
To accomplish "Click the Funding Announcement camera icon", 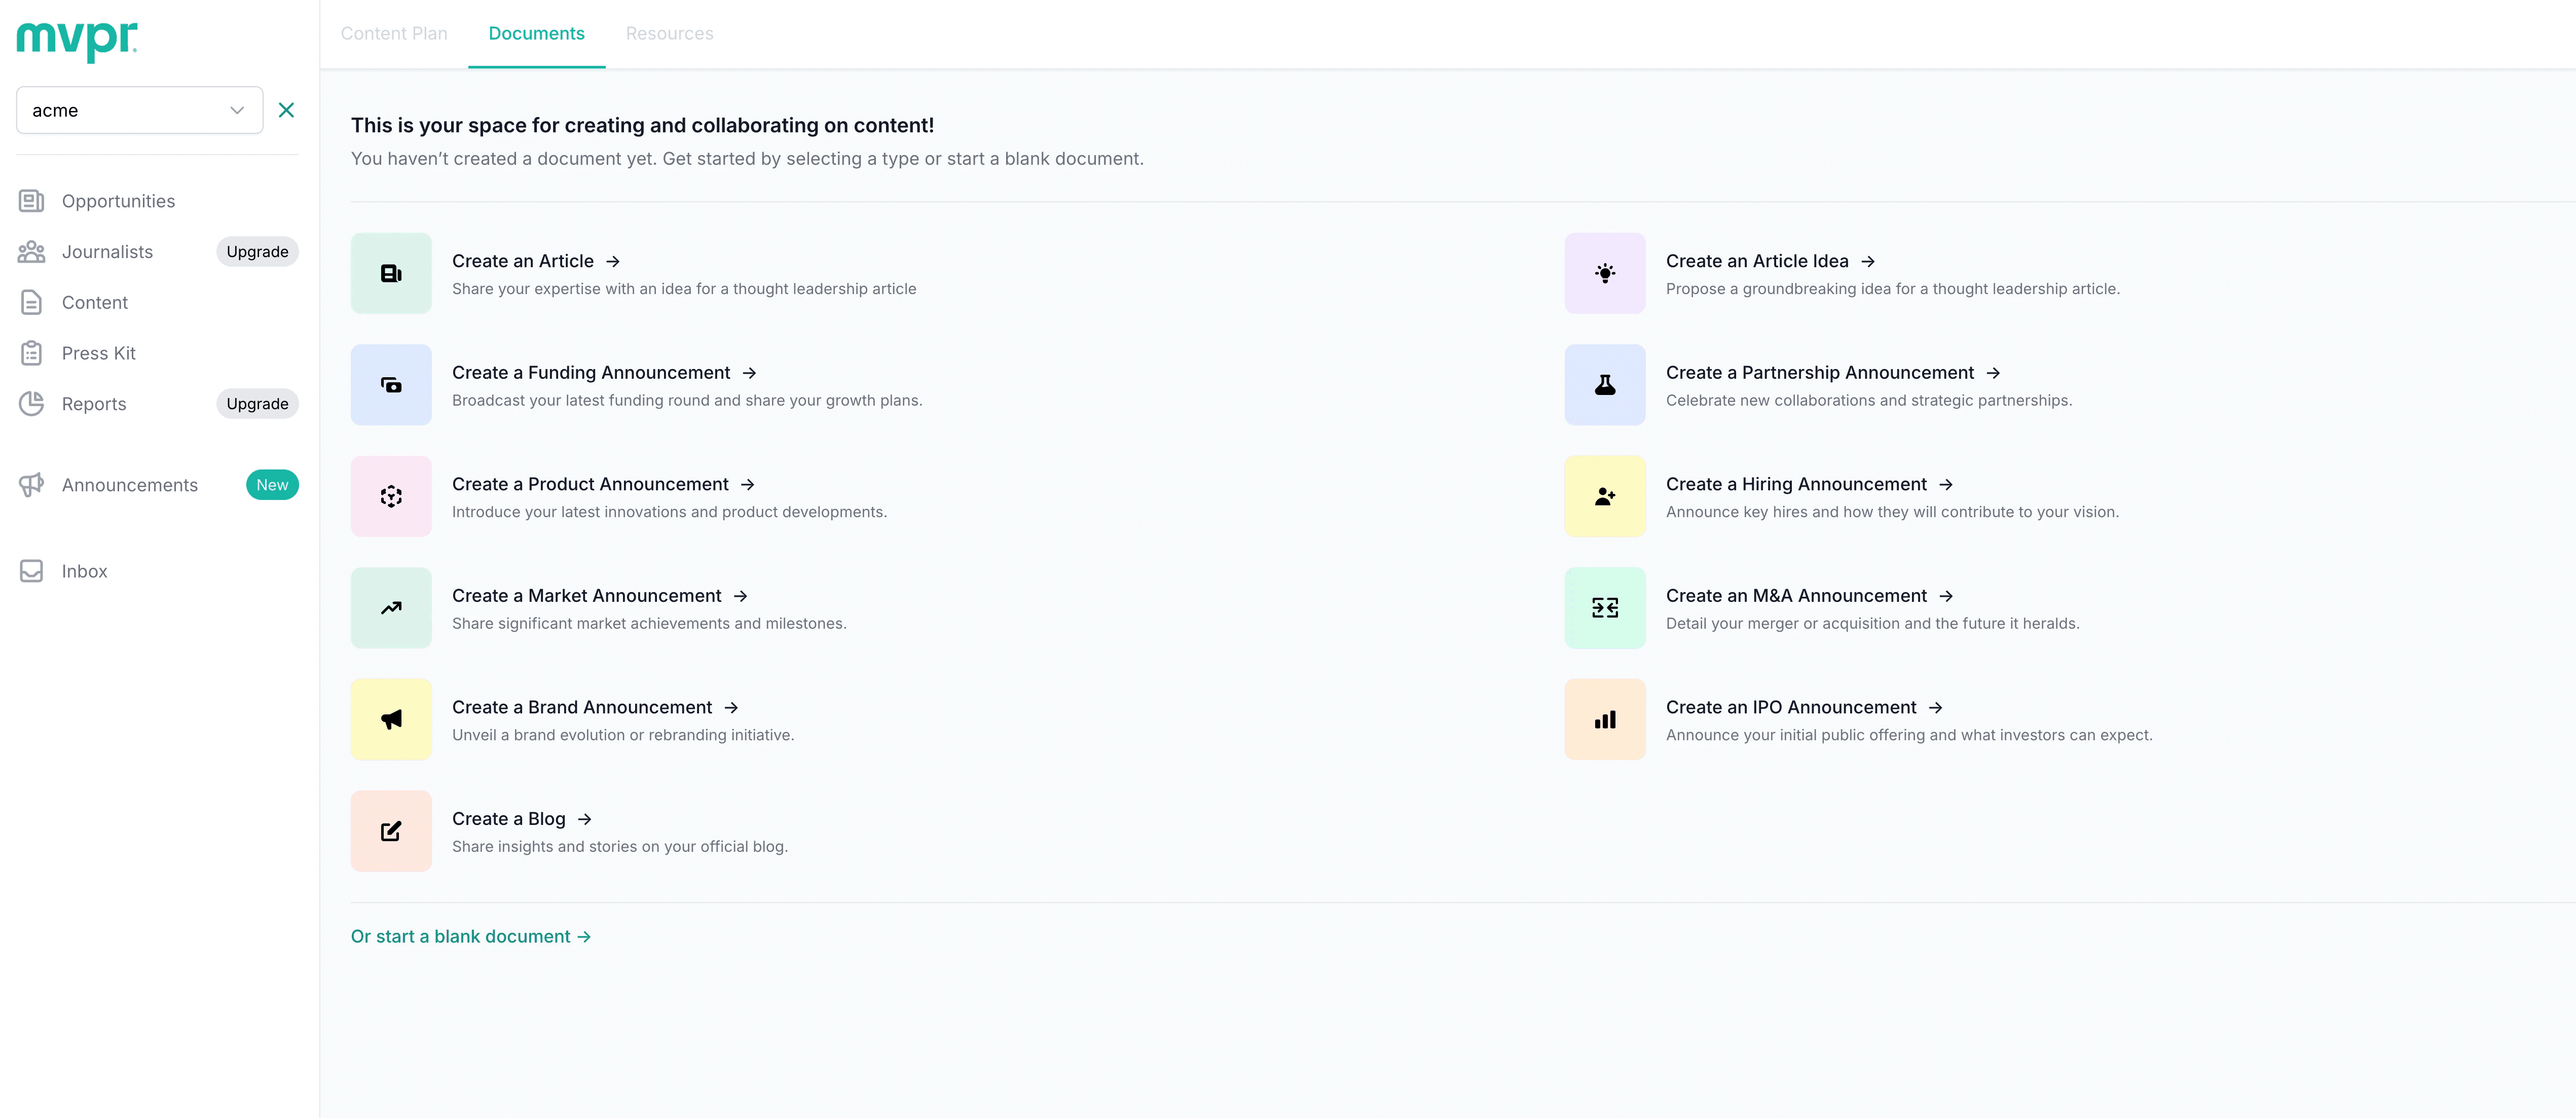I will pyautogui.click(x=391, y=384).
